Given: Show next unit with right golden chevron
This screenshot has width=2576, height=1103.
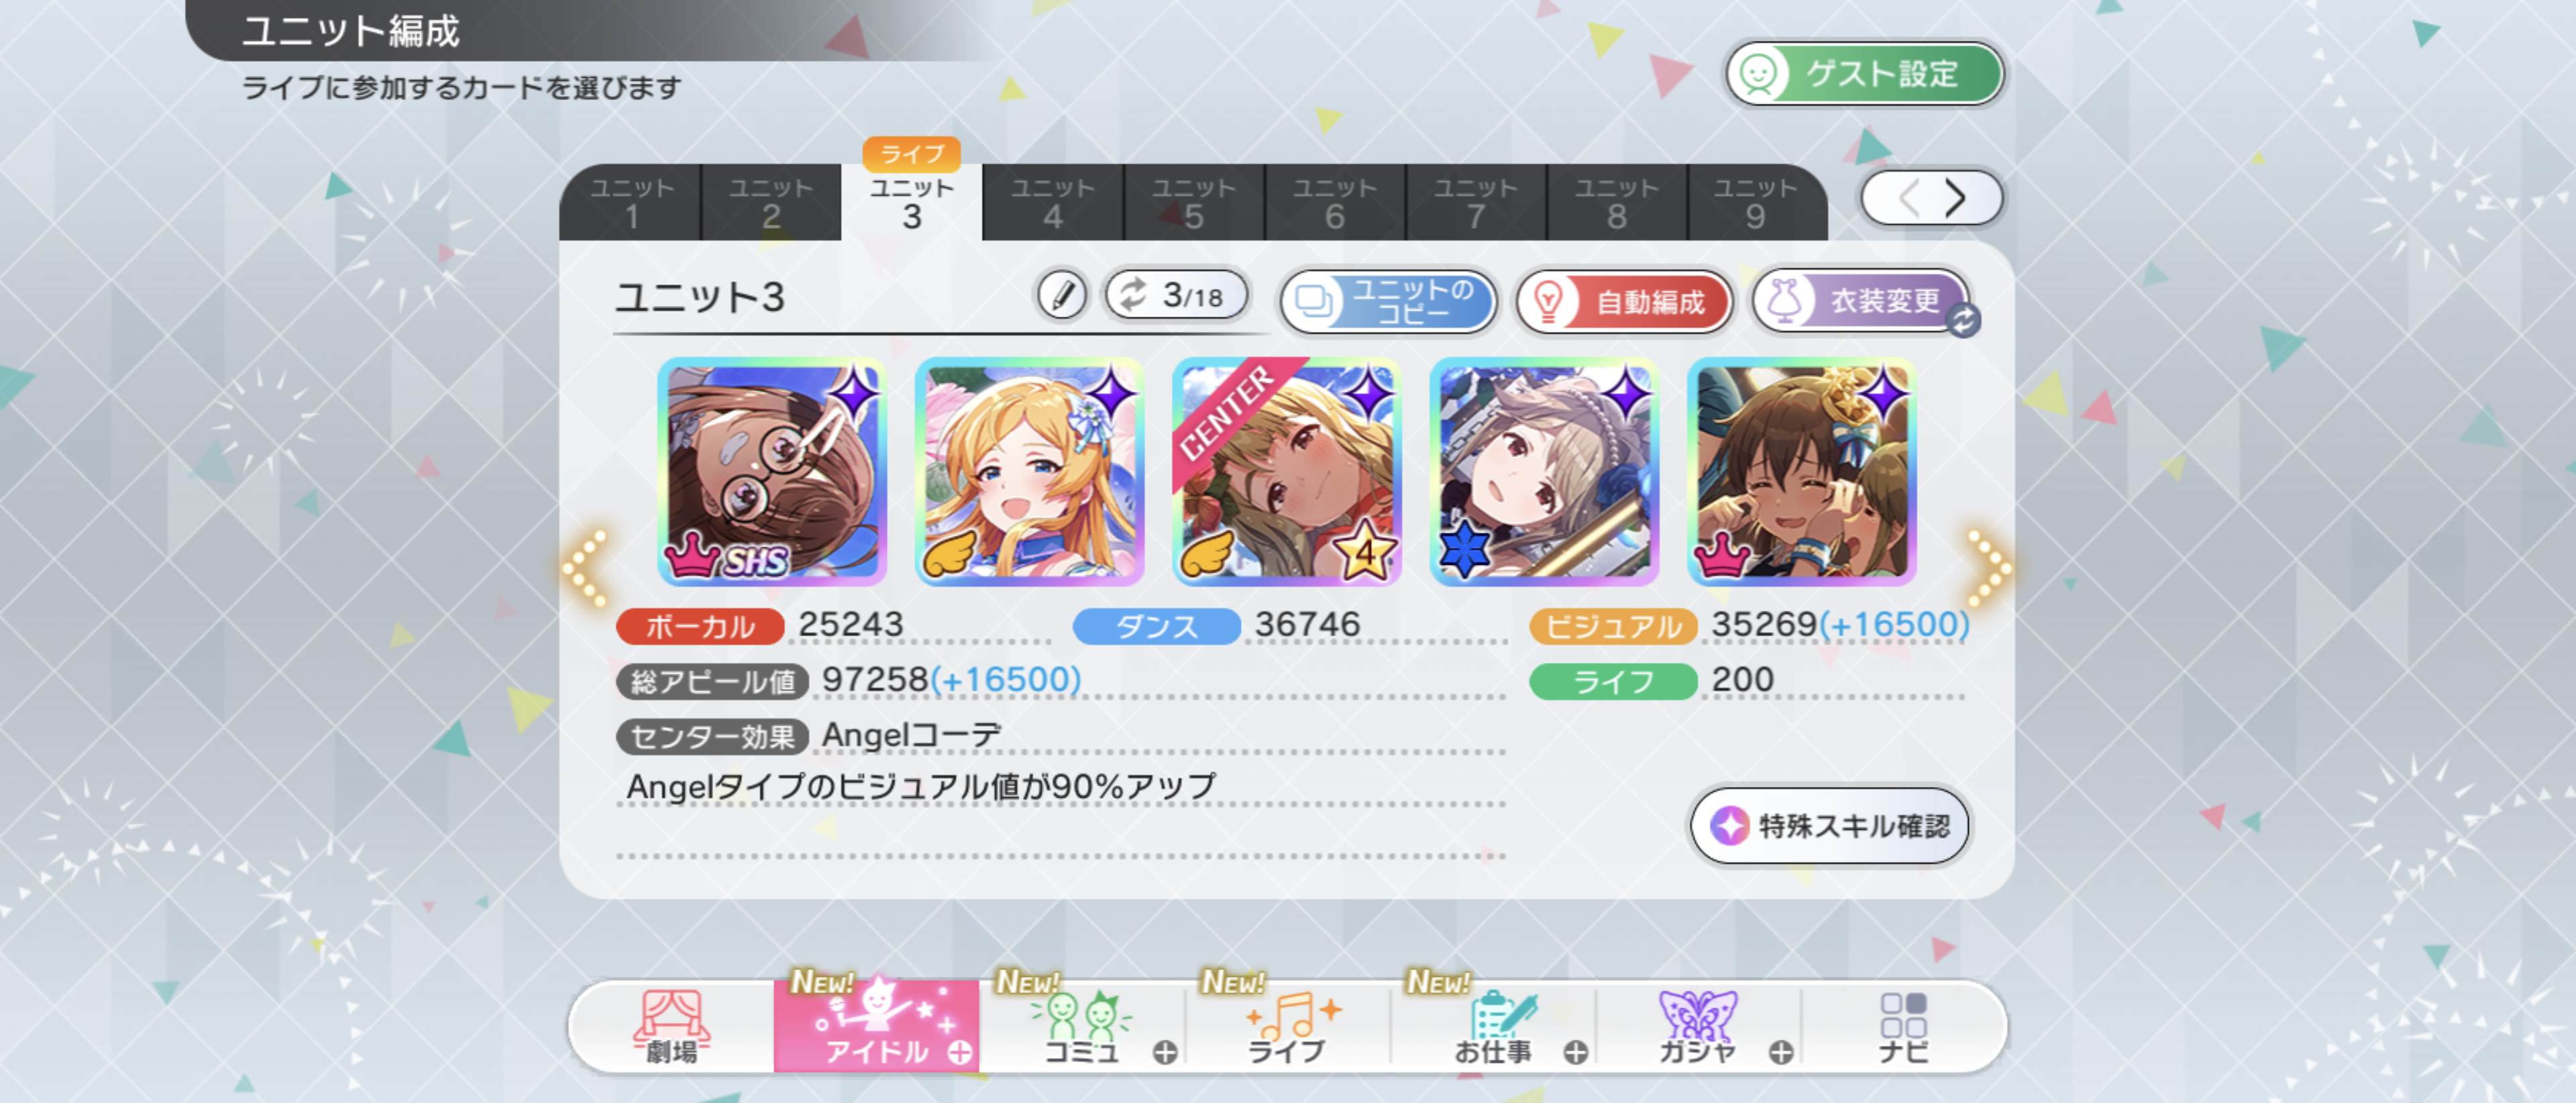Looking at the screenshot, I should [1988, 568].
